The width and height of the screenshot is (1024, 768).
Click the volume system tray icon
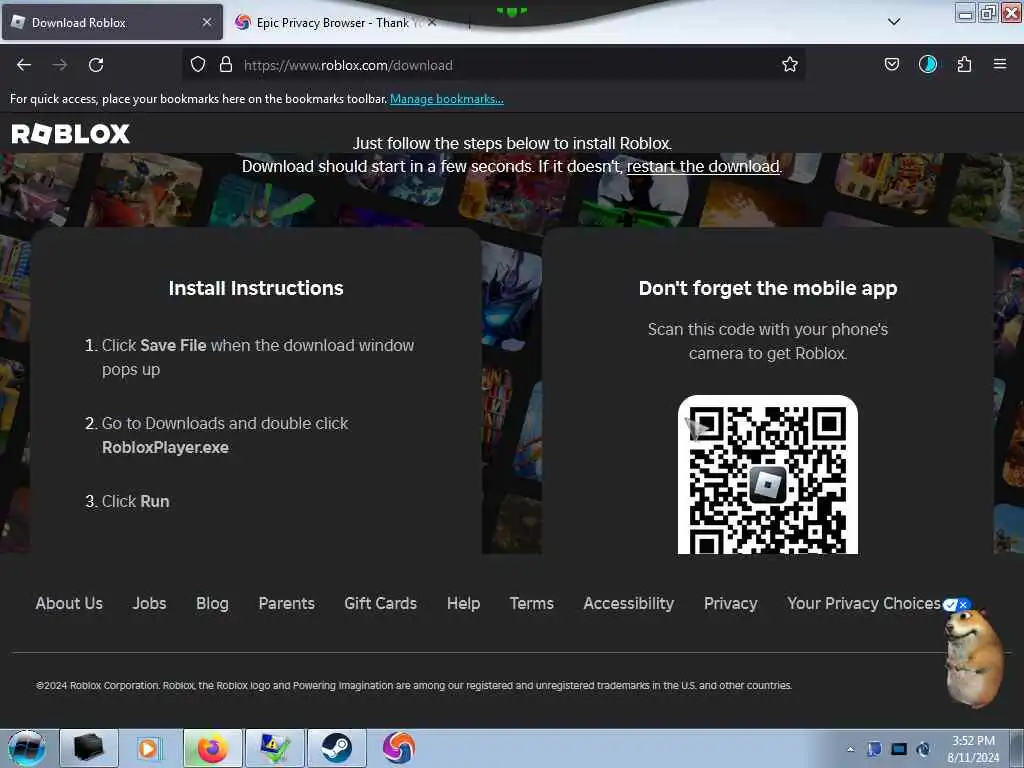coord(923,749)
